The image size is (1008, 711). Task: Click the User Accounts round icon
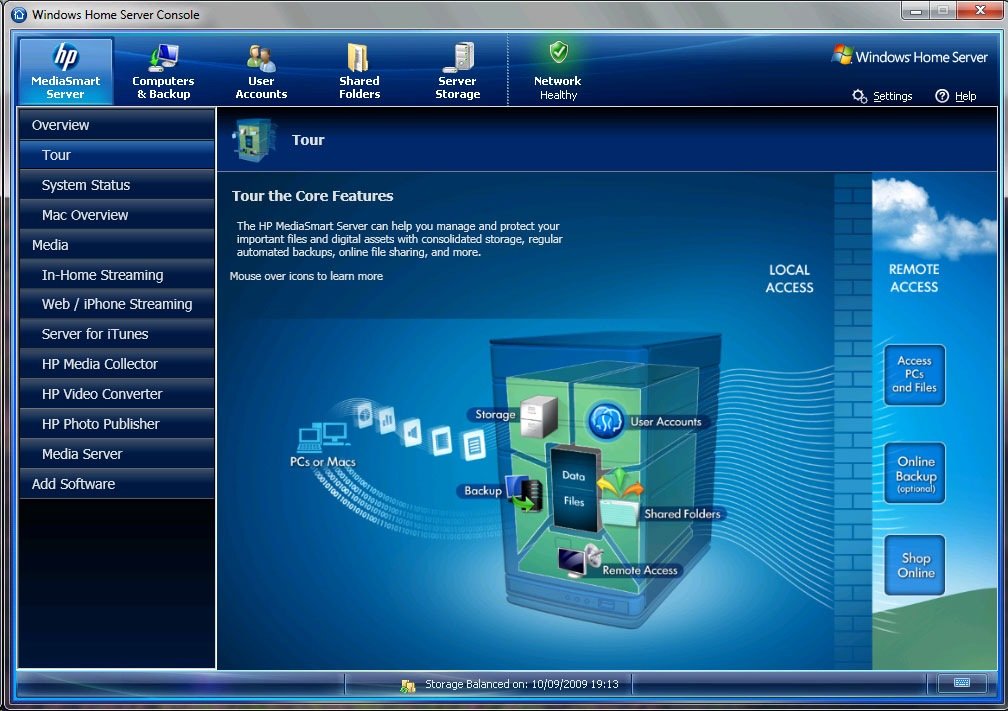tap(605, 421)
